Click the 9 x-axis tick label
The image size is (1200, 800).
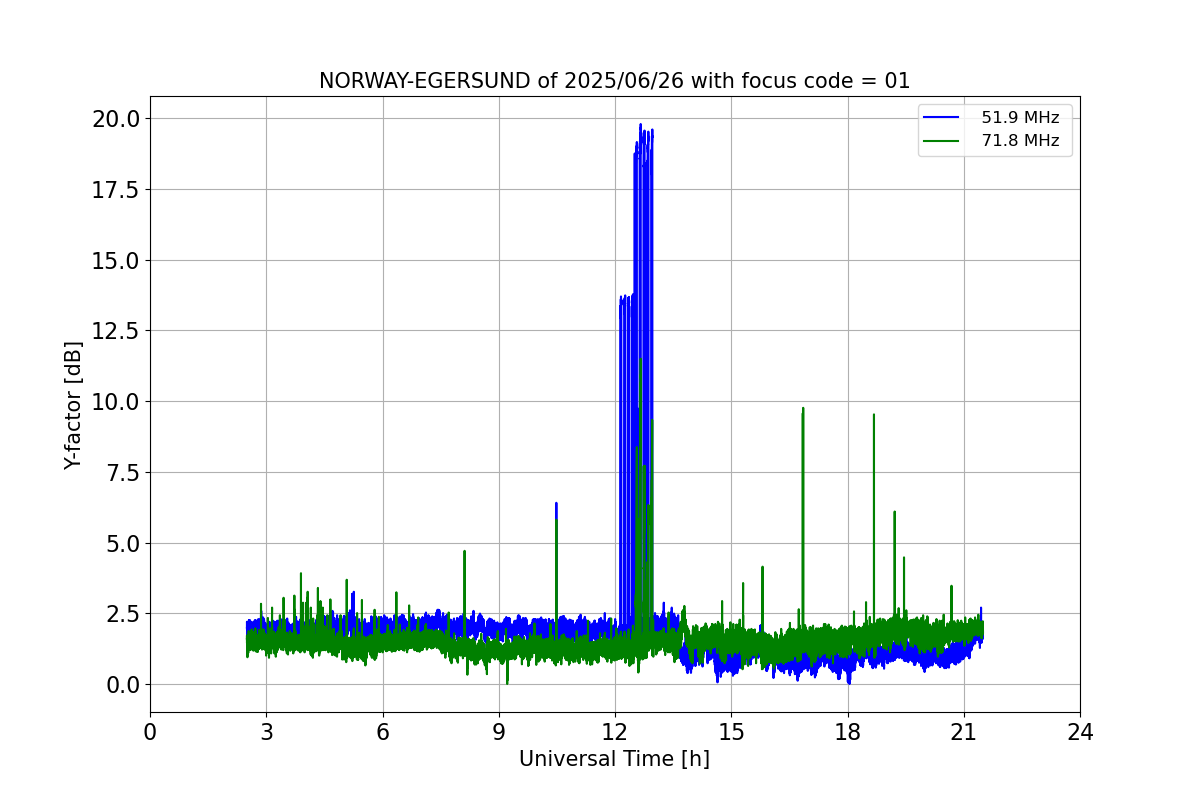tap(499, 732)
